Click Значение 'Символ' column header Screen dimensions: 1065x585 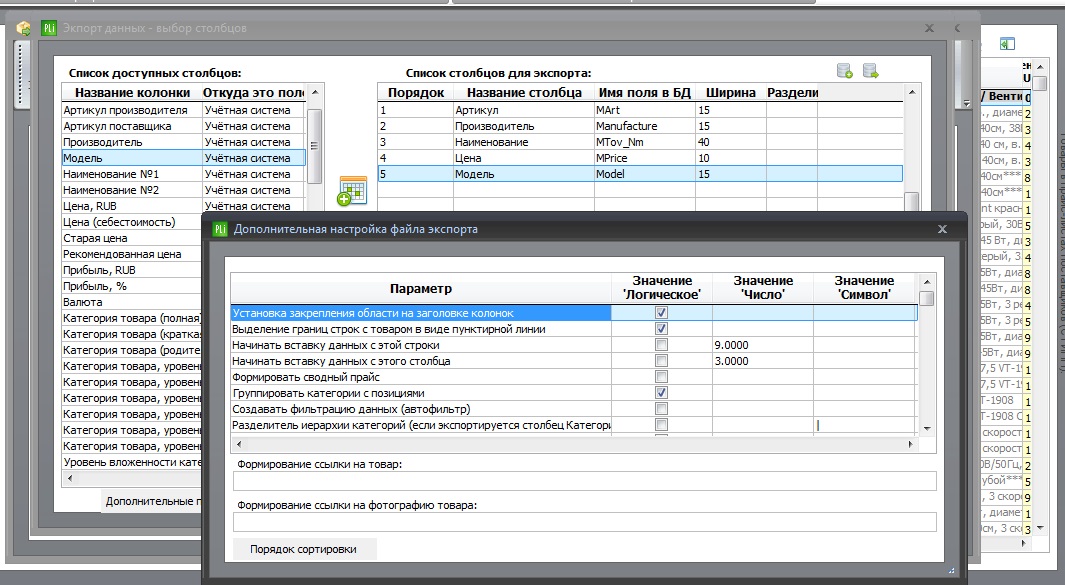pos(865,288)
